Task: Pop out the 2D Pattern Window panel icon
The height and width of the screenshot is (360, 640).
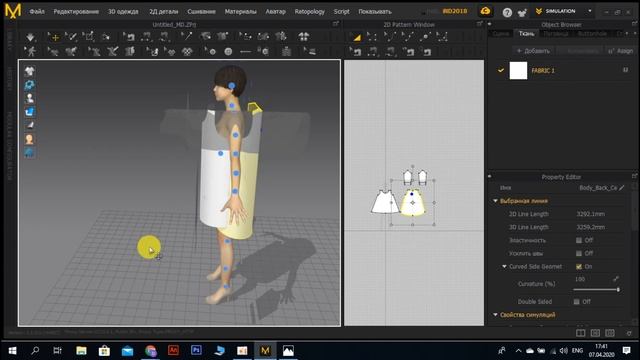Action: point(480,24)
